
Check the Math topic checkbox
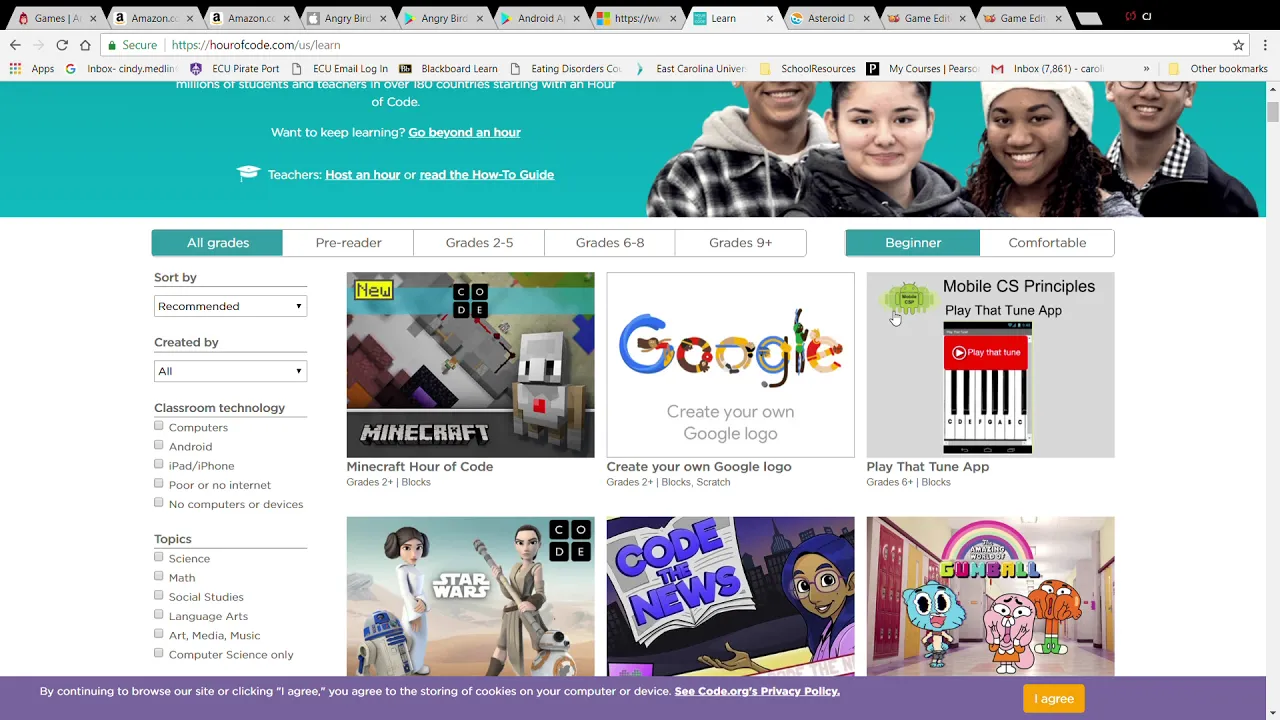159,576
